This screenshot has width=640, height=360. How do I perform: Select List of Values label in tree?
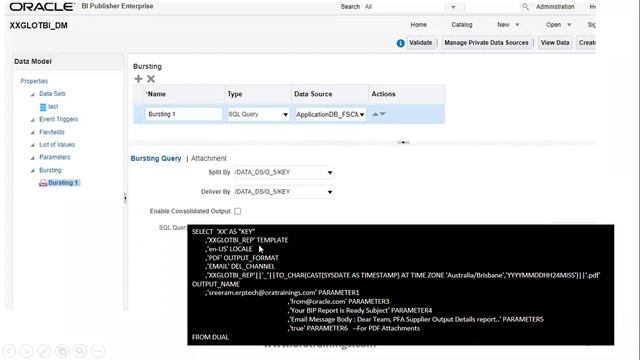pyautogui.click(x=57, y=145)
